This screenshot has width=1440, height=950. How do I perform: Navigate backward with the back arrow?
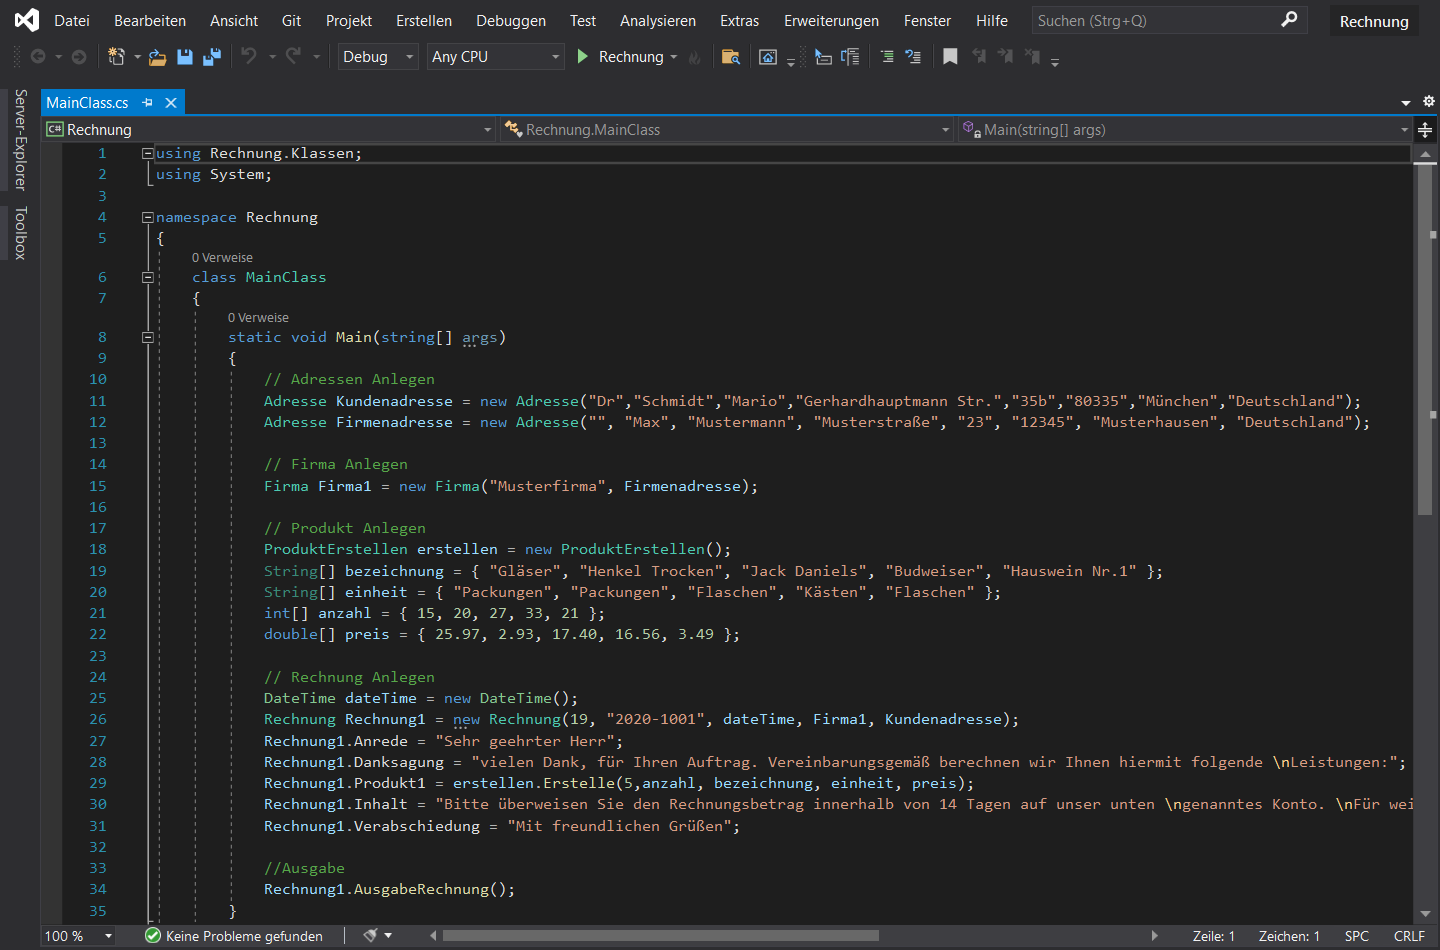(38, 57)
